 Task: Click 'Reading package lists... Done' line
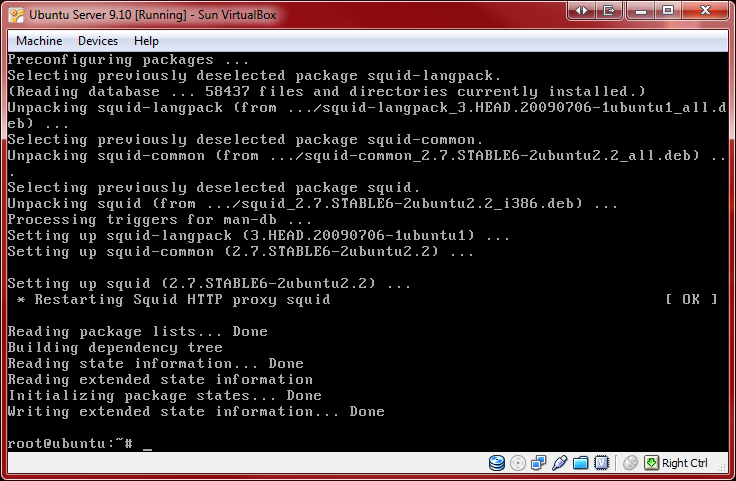click(x=138, y=332)
